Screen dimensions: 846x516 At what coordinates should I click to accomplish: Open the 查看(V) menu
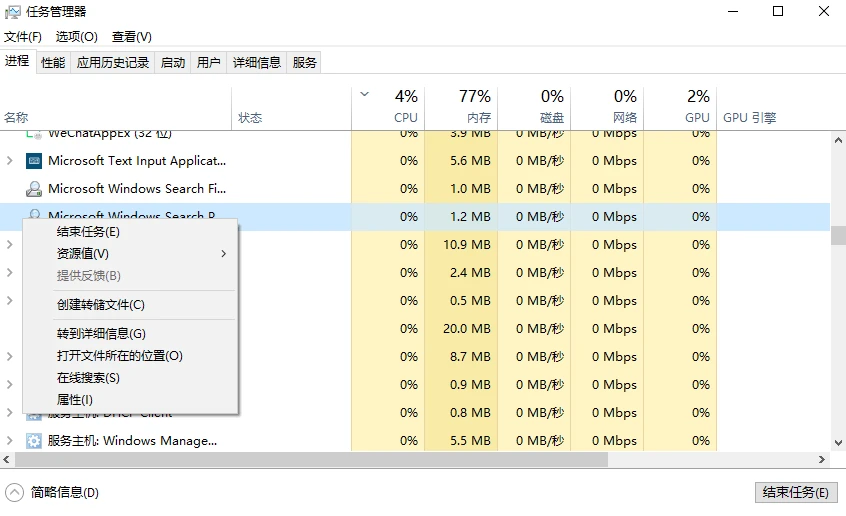tap(132, 37)
